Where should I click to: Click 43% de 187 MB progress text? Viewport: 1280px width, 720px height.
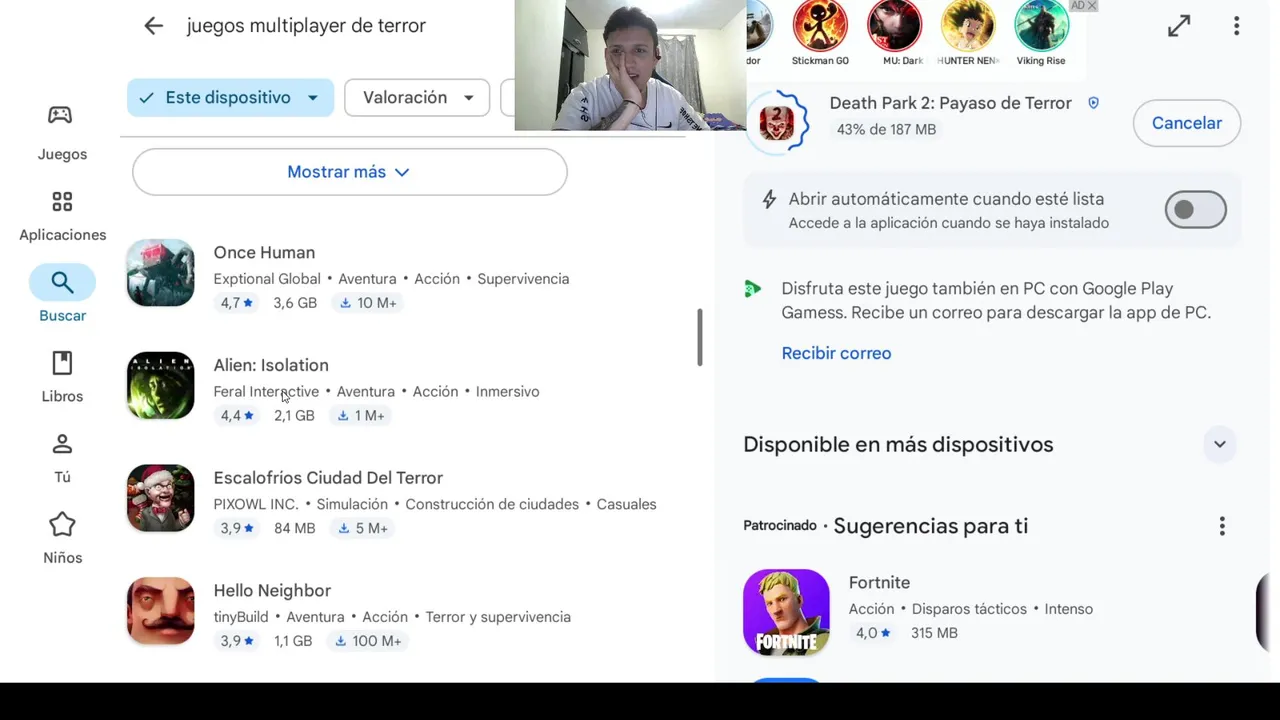click(886, 129)
